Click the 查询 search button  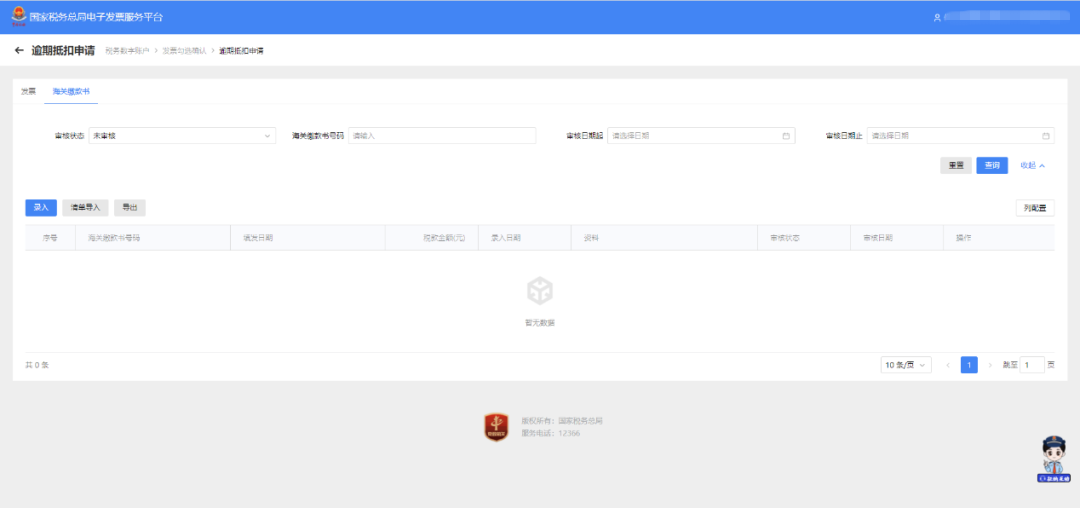[x=992, y=166]
